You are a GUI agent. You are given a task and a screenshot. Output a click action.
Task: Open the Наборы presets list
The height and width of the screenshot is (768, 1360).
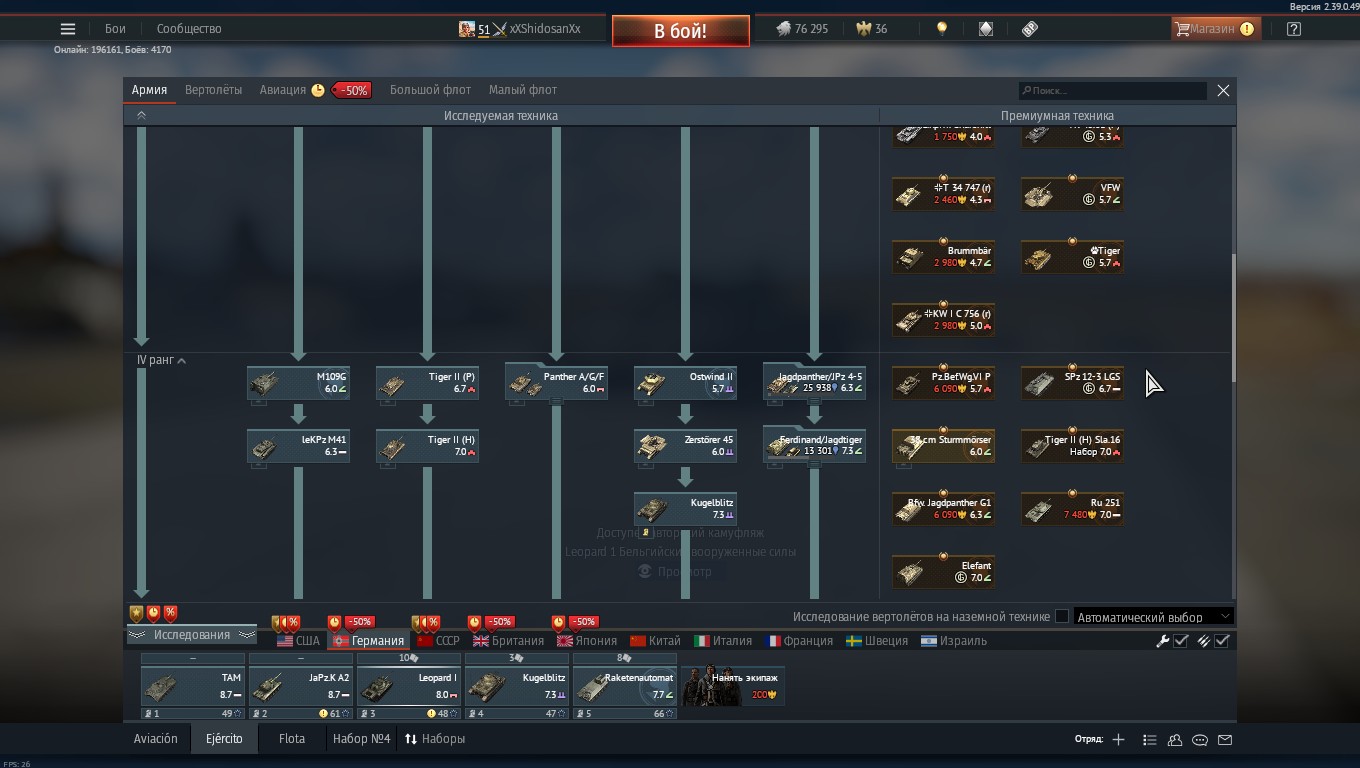click(x=434, y=739)
